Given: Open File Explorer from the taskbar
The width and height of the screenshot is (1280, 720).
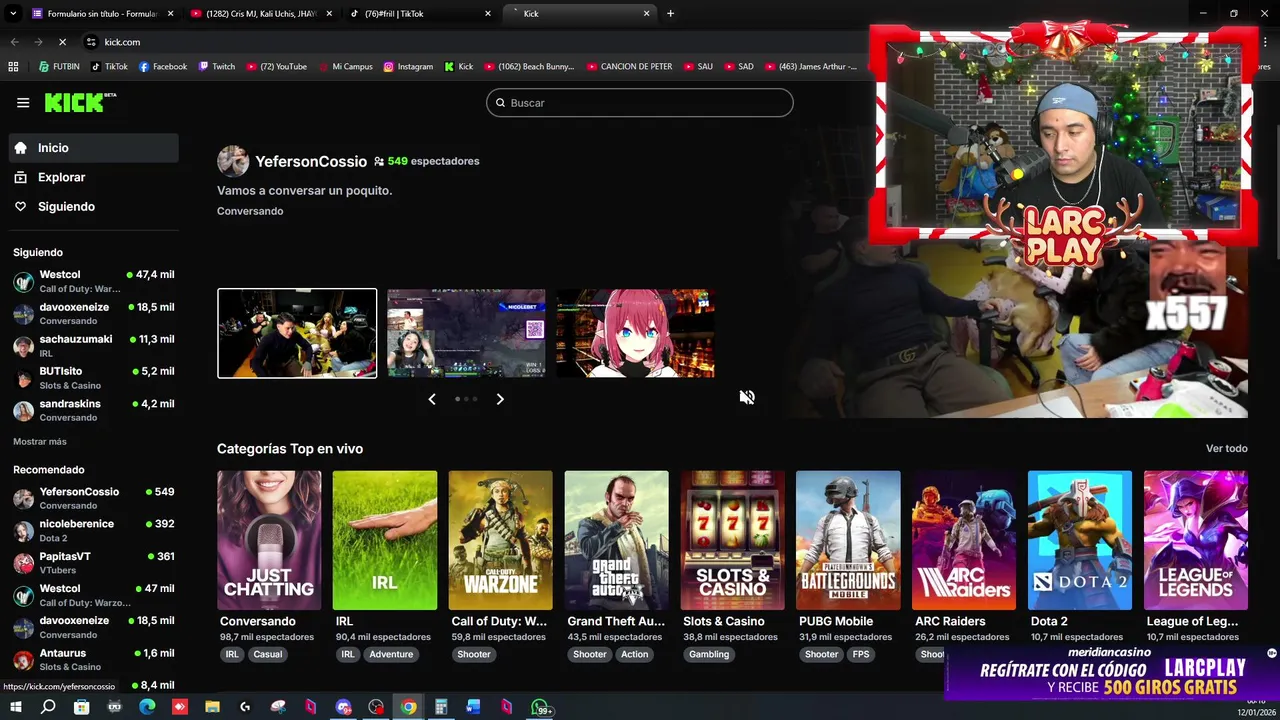Looking at the screenshot, I should [x=212, y=708].
